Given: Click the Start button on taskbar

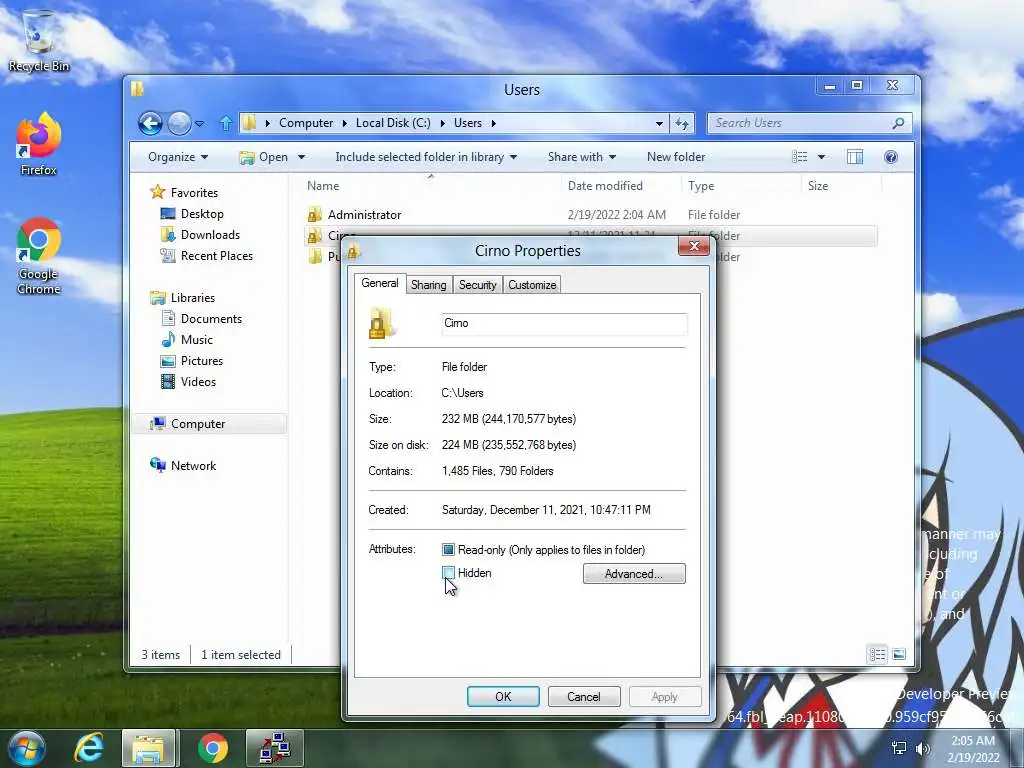Looking at the screenshot, I should [x=26, y=748].
